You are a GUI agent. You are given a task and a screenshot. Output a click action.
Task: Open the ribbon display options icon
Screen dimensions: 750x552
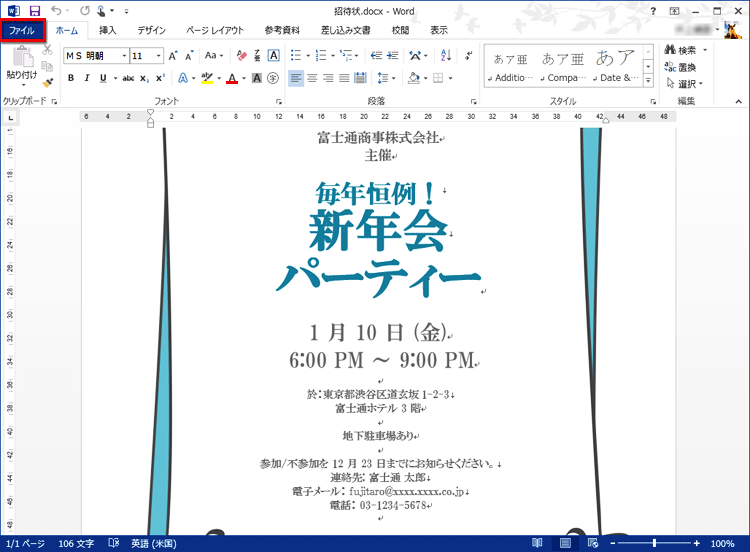[674, 11]
